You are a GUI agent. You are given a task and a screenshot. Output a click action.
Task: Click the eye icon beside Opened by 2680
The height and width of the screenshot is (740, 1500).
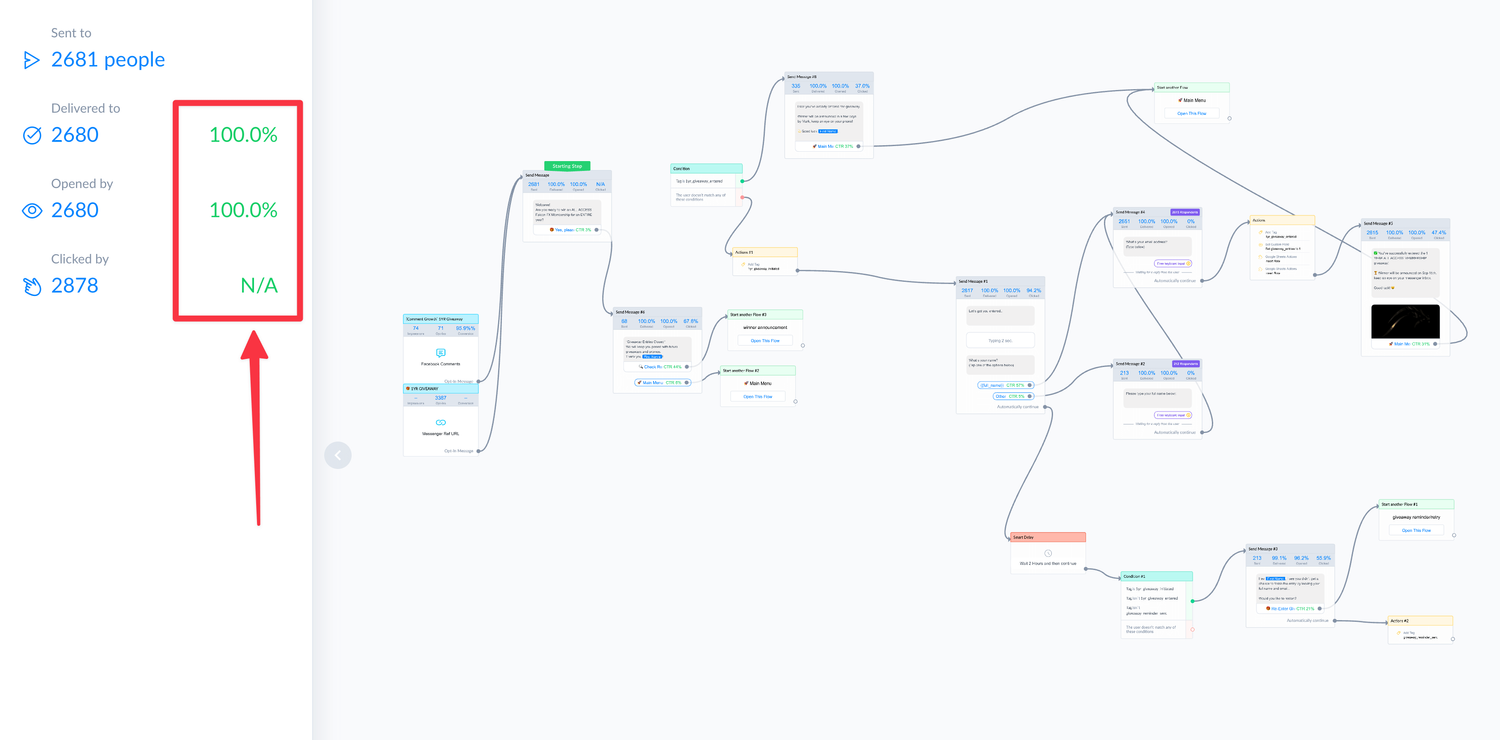(31, 210)
